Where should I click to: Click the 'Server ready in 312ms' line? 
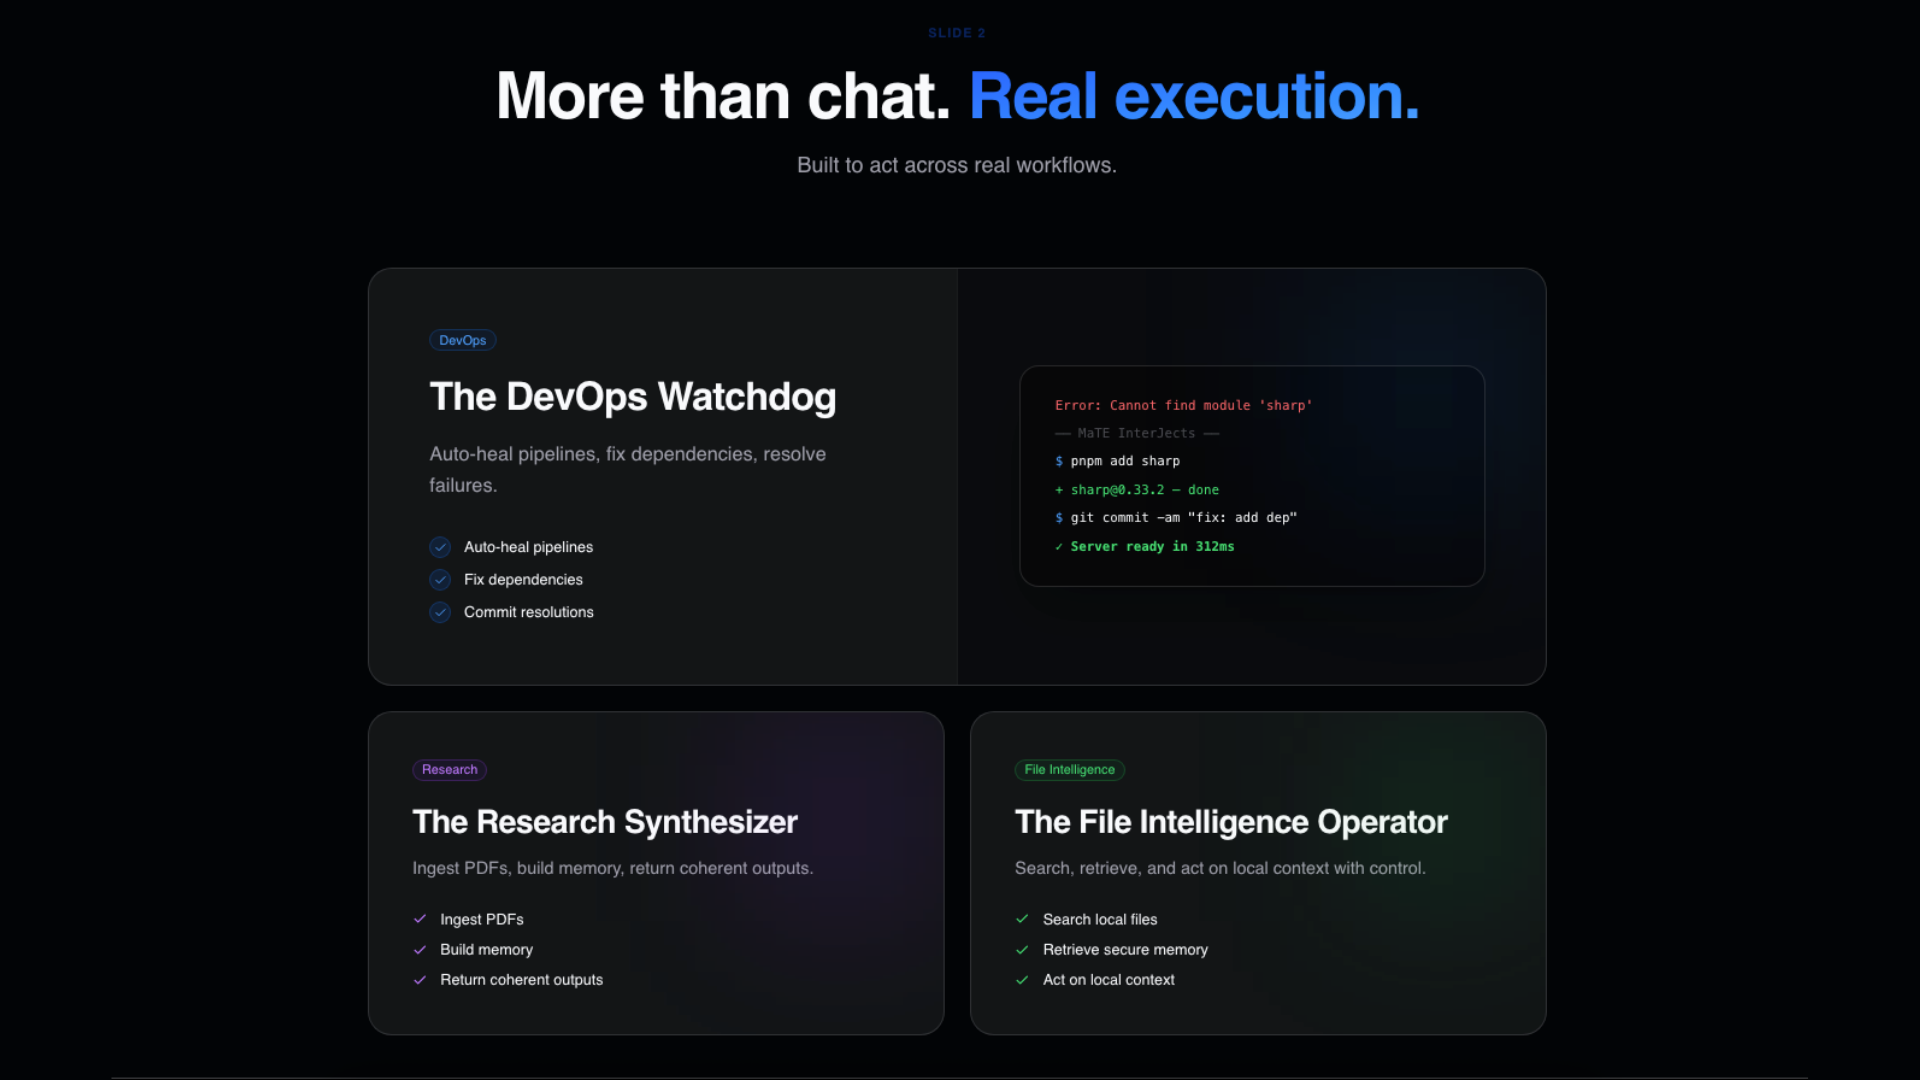click(1151, 547)
